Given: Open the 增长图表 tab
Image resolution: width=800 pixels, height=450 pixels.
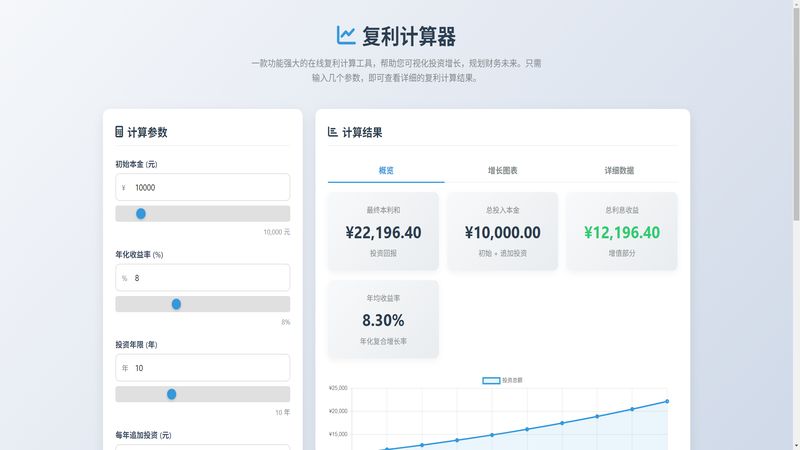Looking at the screenshot, I should [x=502, y=171].
